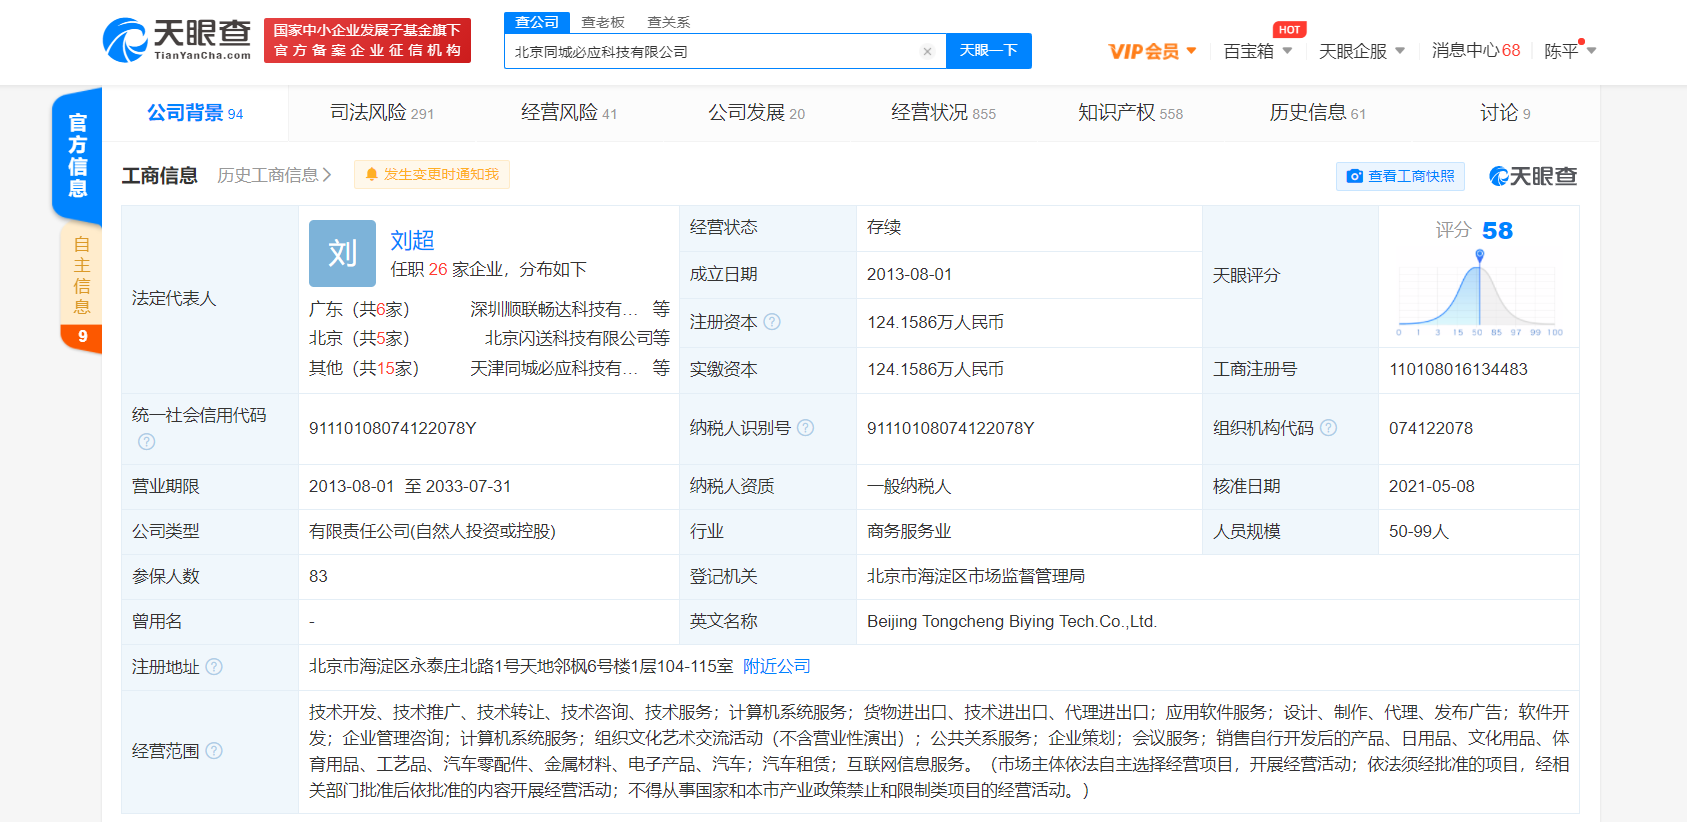
Task: Select the 经营风险 tab
Action: [569, 113]
